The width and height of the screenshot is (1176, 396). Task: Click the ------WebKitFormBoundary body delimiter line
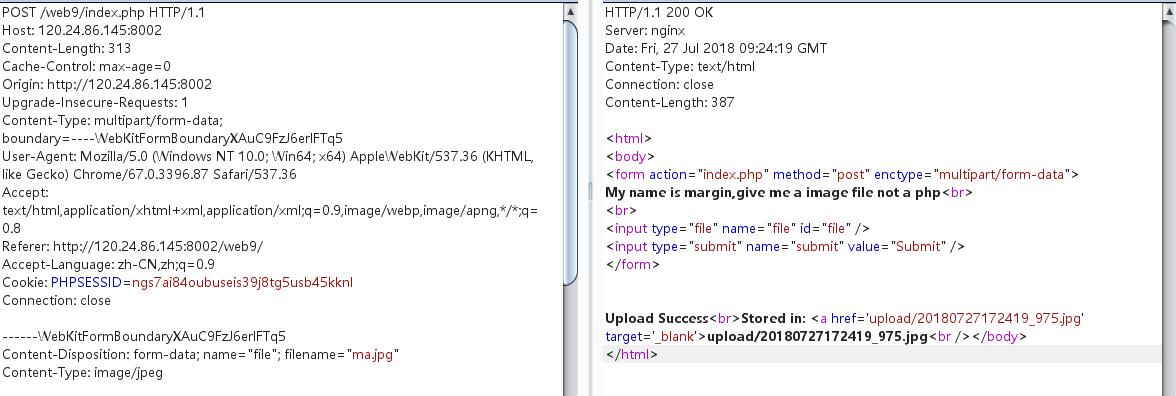pos(144,337)
